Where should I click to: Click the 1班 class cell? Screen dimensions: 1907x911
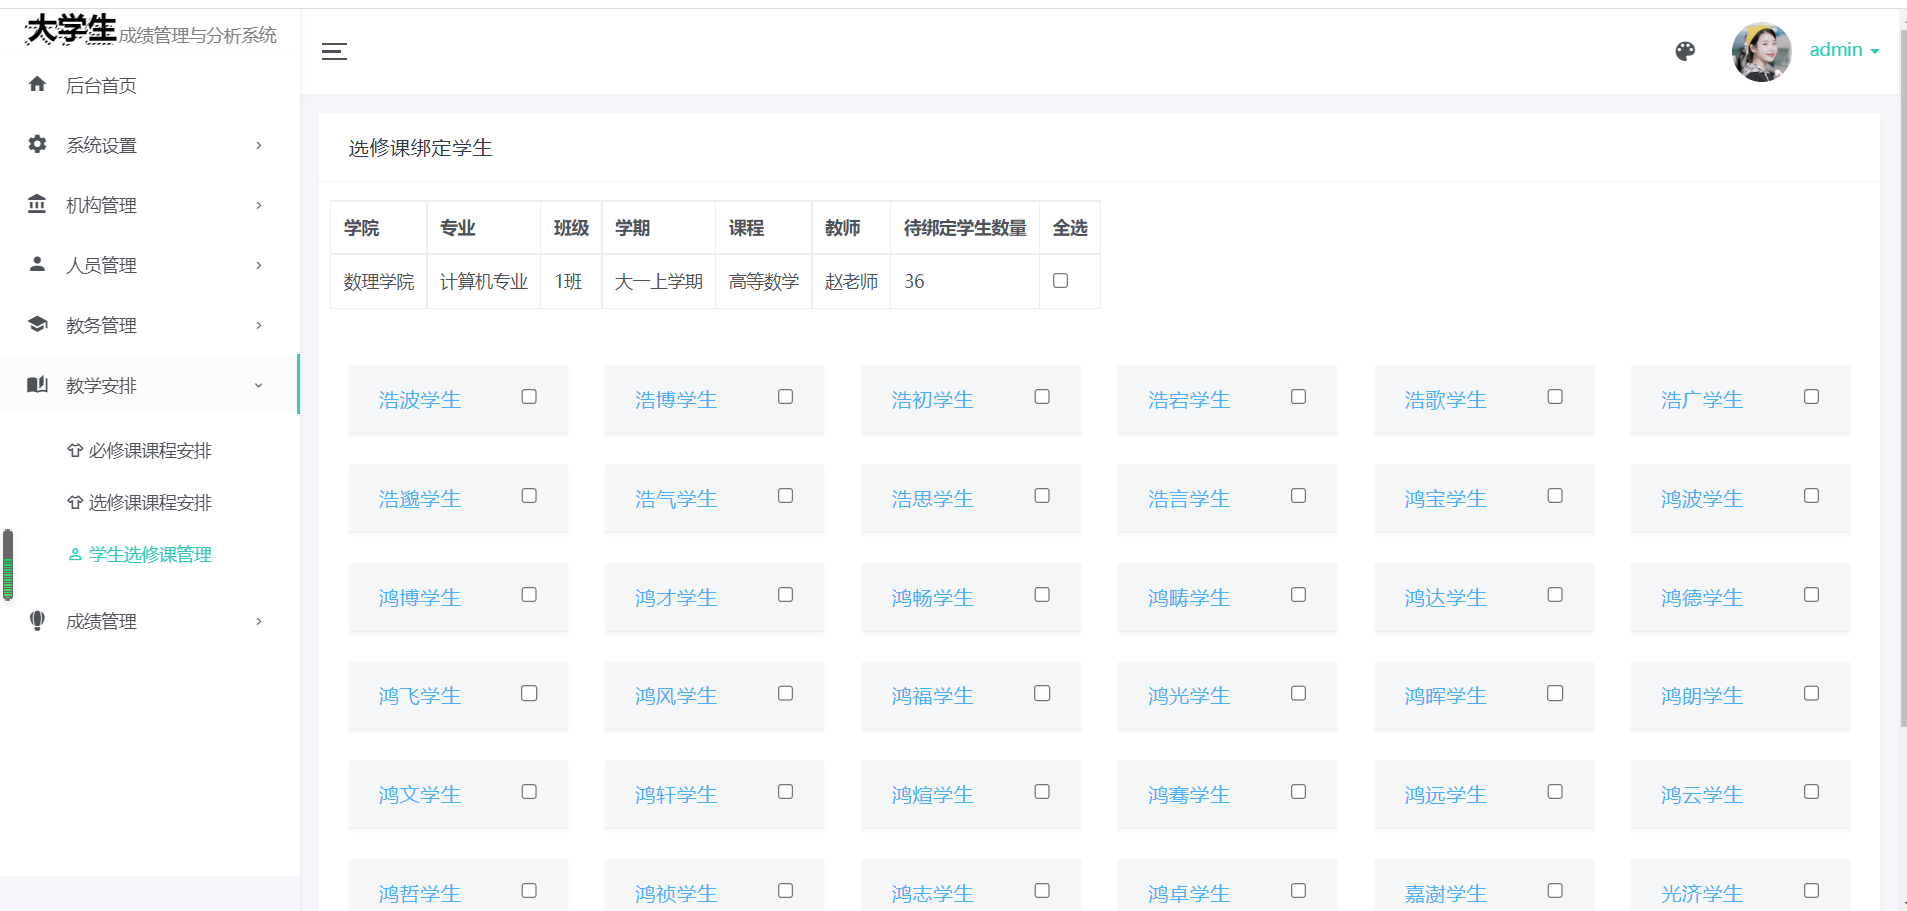pos(571,282)
